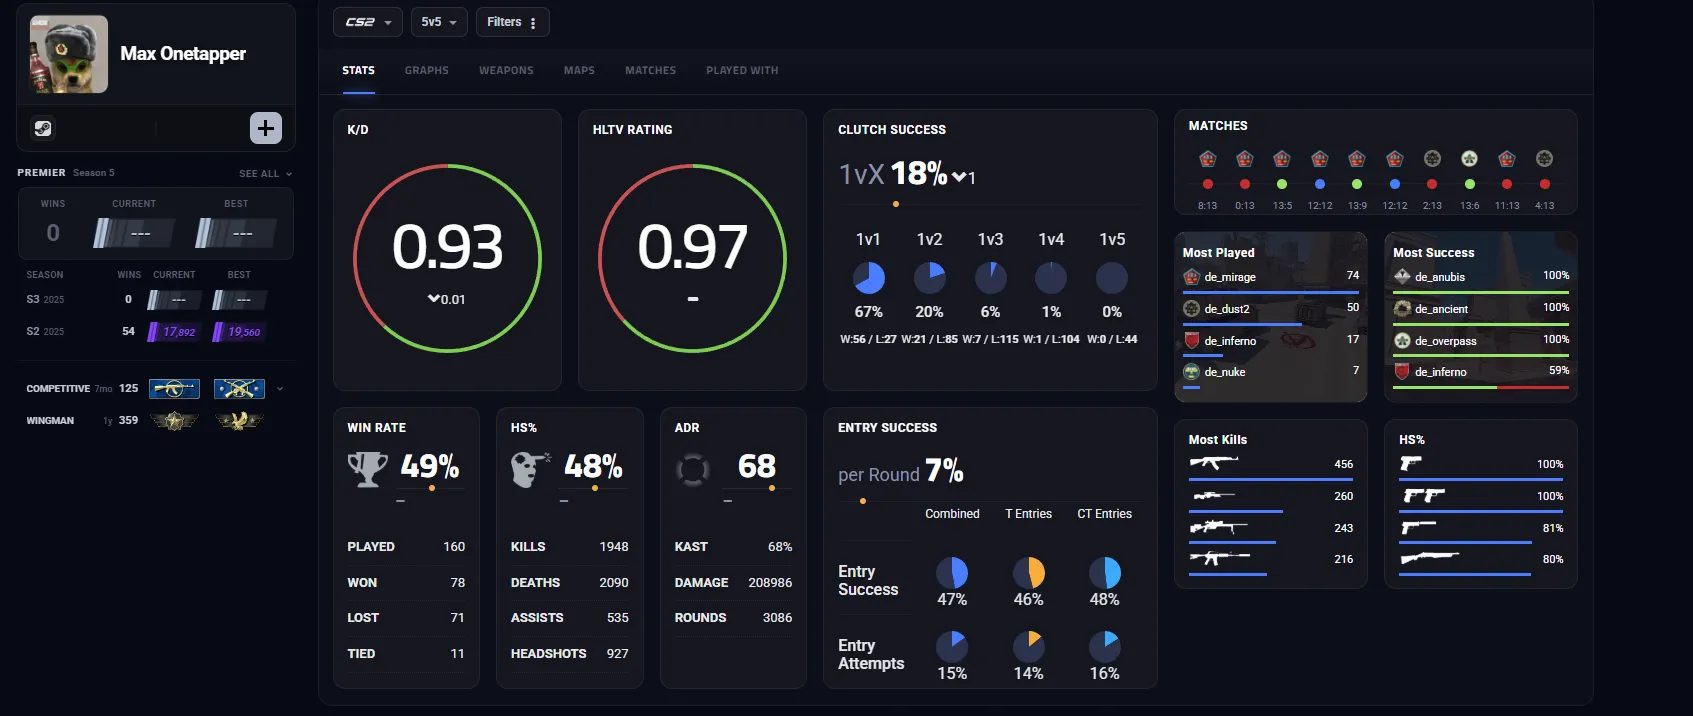This screenshot has height=716, width=1693.
Task: Open the match icon with score 8:13
Action: (1208, 159)
